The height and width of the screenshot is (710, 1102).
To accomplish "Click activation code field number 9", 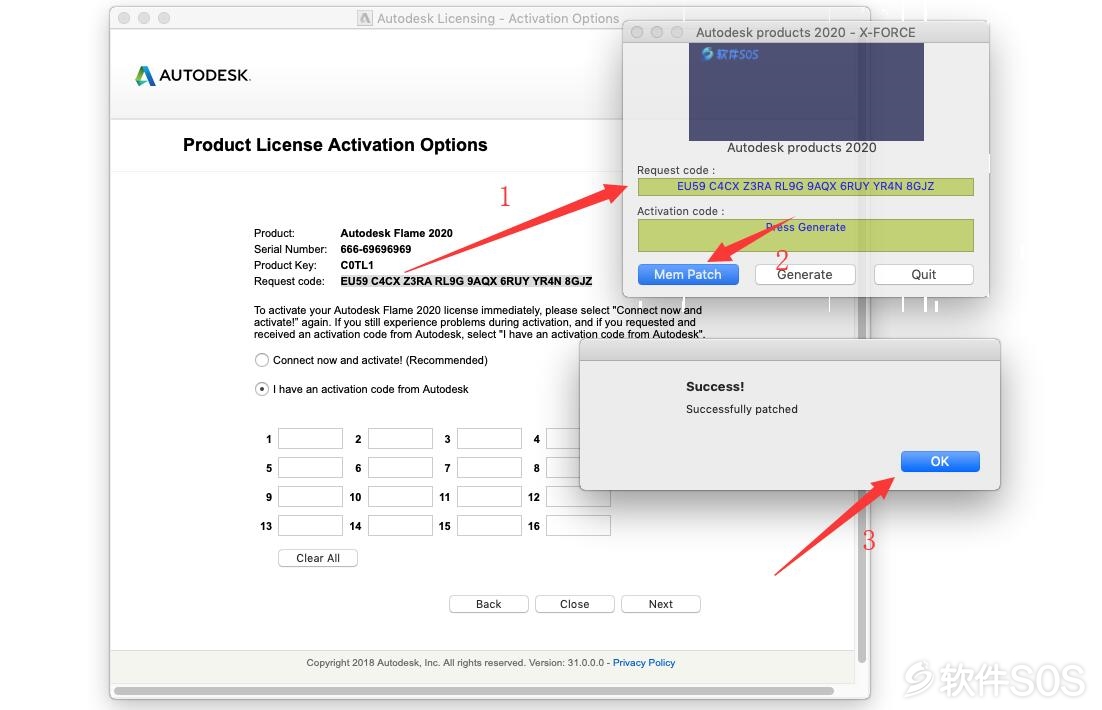I will 311,496.
